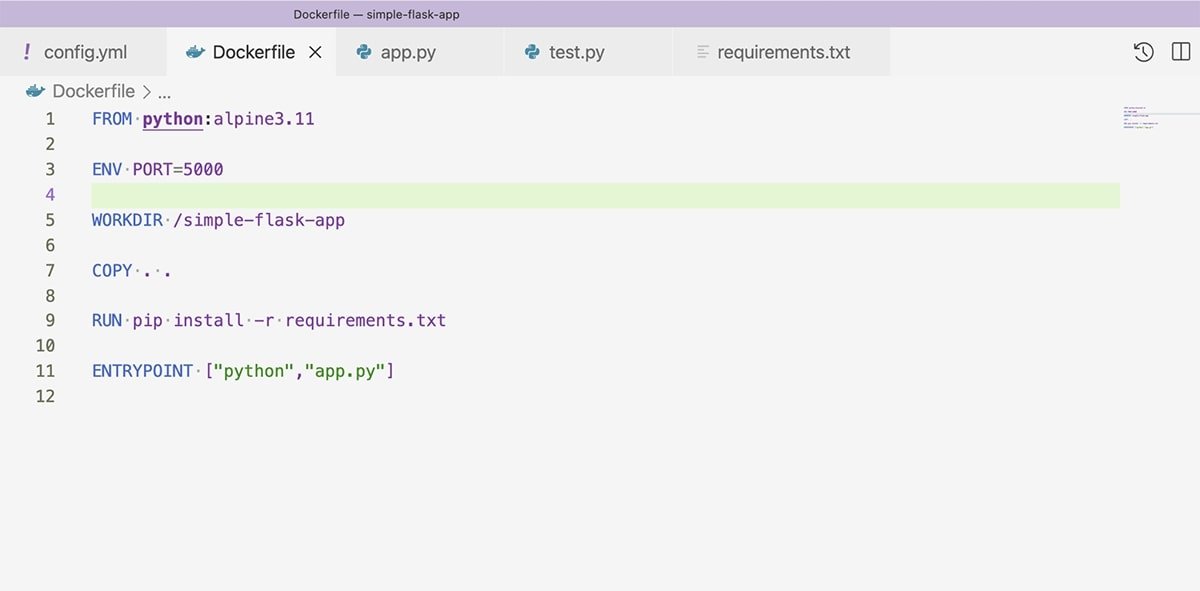The height and width of the screenshot is (591, 1200).
Task: Click the Python icon on test.py tab
Action: (x=533, y=52)
